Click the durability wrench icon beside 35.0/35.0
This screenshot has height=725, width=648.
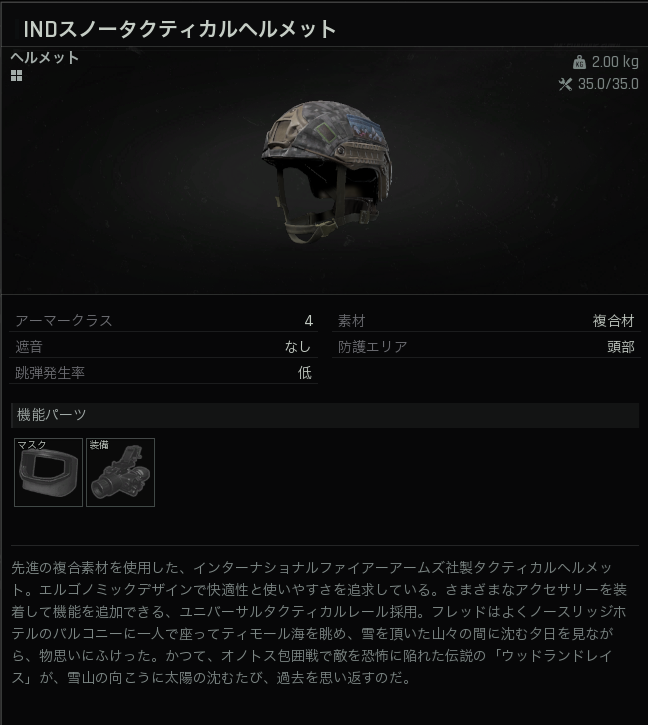(565, 84)
